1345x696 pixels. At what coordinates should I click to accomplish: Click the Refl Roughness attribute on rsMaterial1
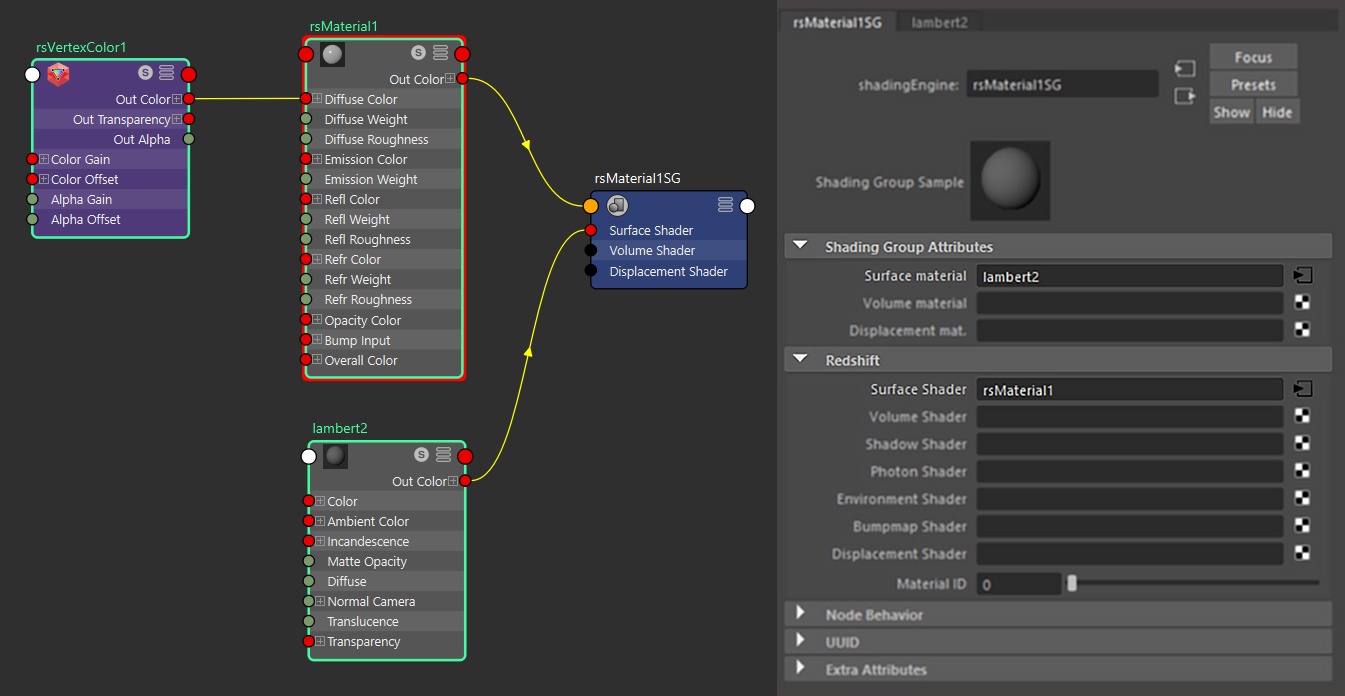click(367, 239)
